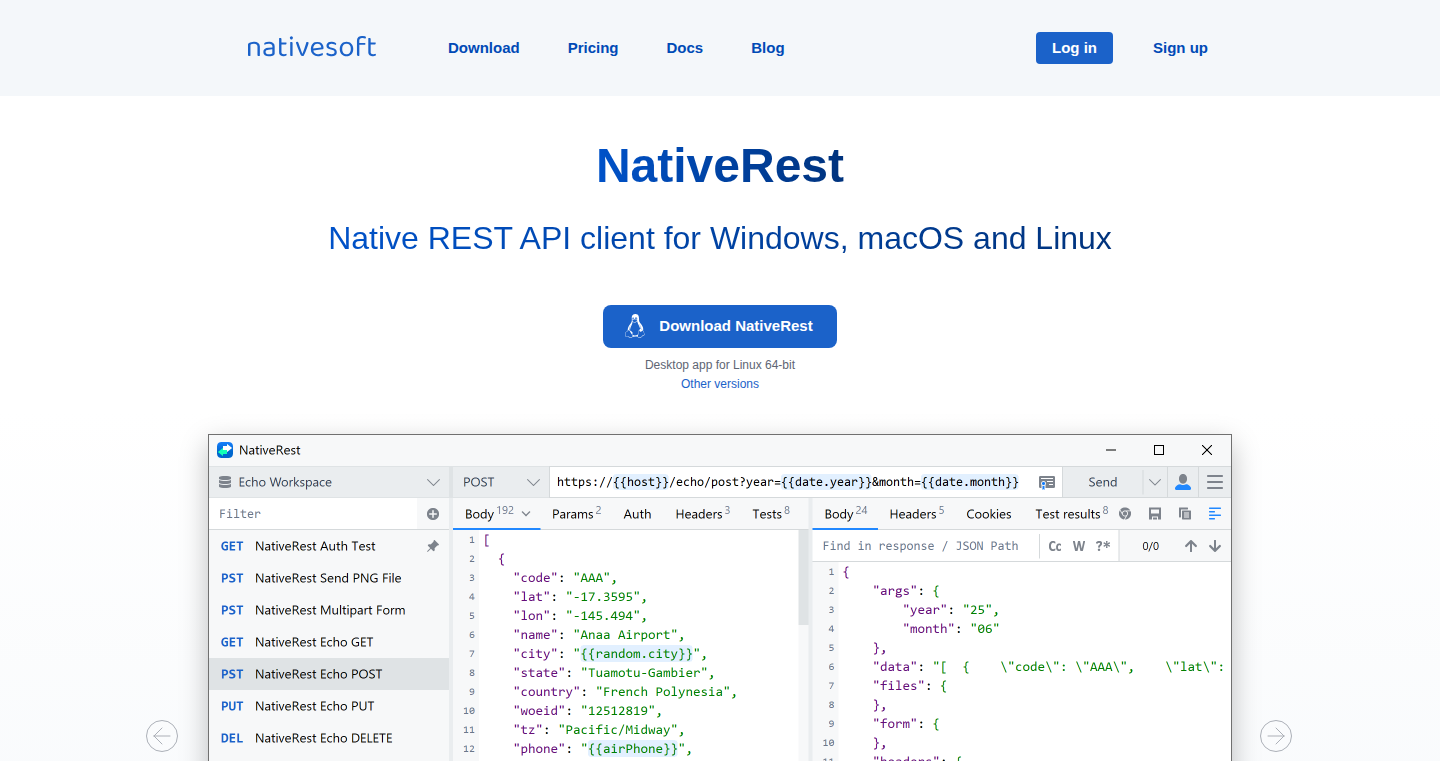
Task: Click the 0/0 match counter
Action: [1151, 546]
